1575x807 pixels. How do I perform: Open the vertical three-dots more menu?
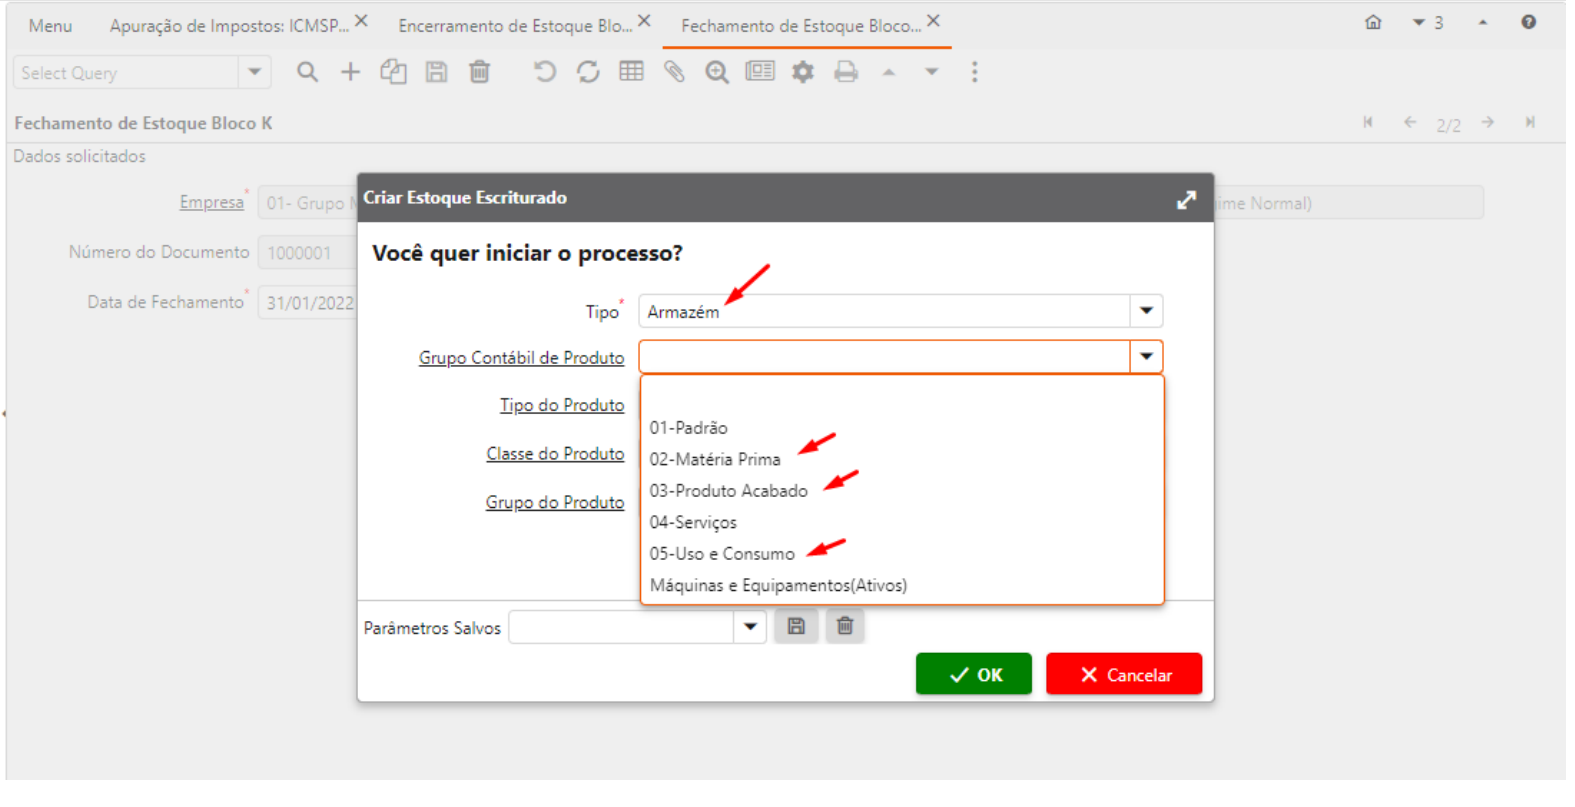(x=974, y=72)
